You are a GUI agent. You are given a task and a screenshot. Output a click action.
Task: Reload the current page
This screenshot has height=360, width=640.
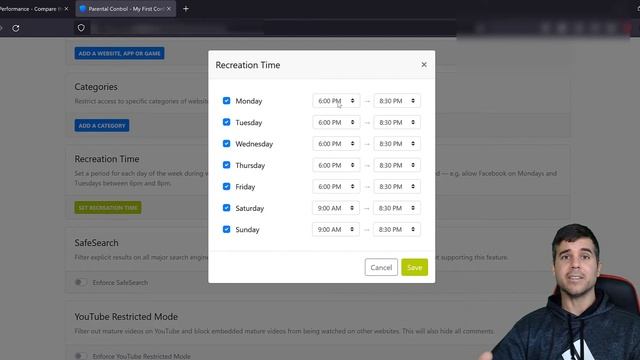pyautogui.click(x=16, y=28)
